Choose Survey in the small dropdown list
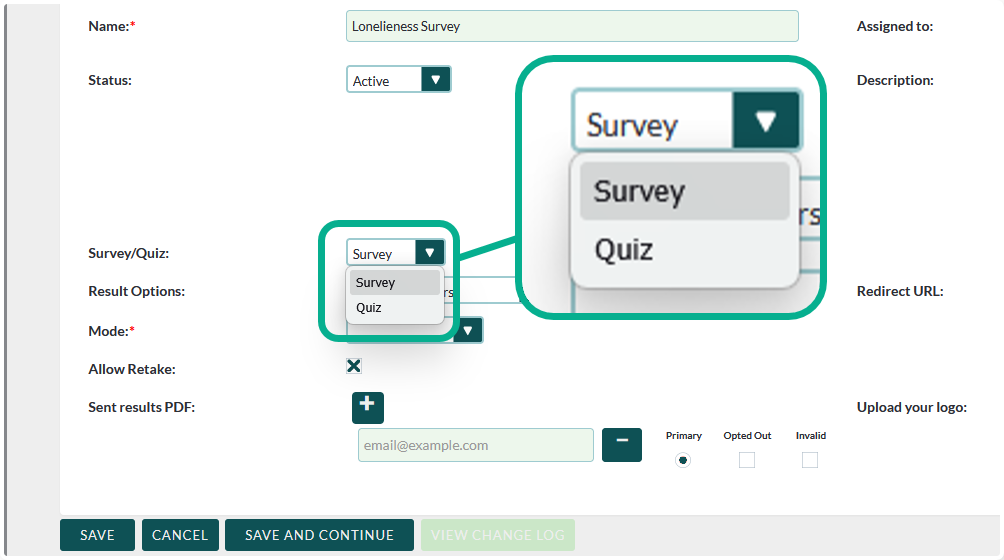Screen dimensions: 1004x560 coord(395,283)
